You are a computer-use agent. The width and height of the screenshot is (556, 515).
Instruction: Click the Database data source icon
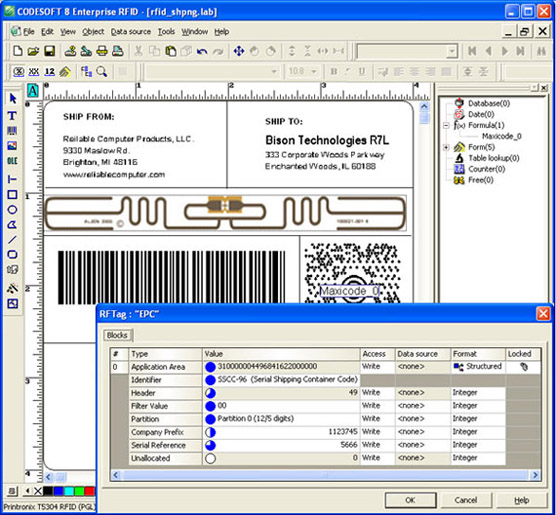click(459, 103)
